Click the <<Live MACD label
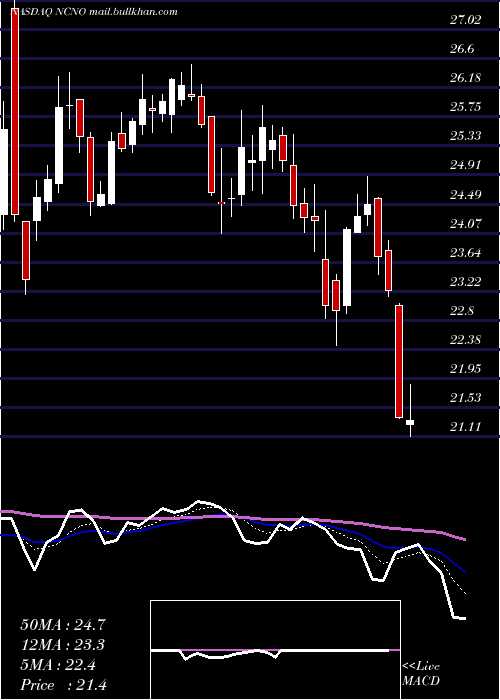The height and width of the screenshot is (700, 500). 421,674
